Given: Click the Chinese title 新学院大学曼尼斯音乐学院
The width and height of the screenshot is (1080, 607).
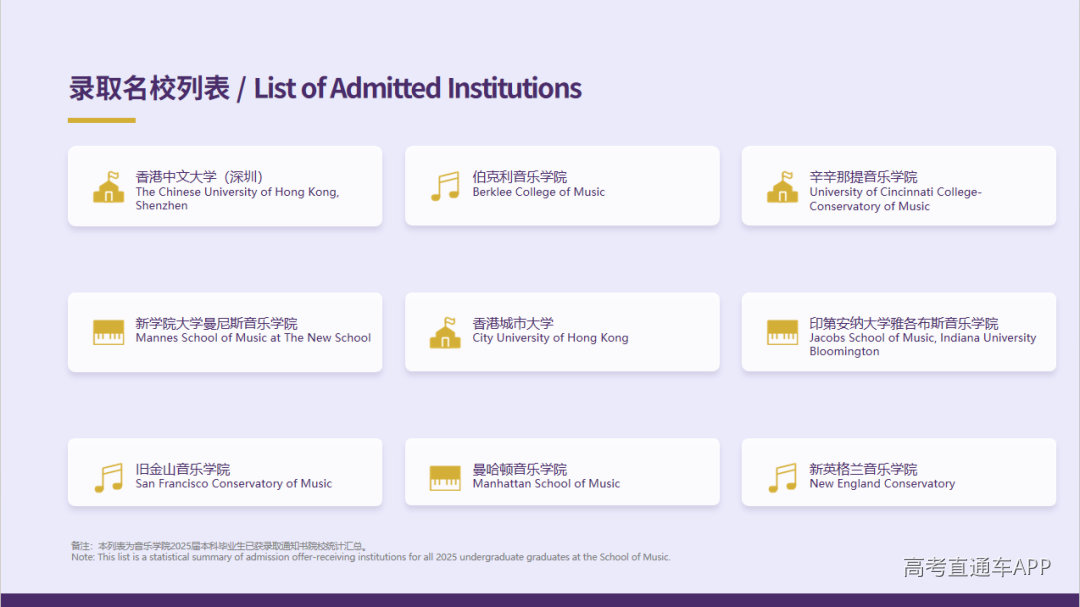Looking at the screenshot, I should click(216, 323).
